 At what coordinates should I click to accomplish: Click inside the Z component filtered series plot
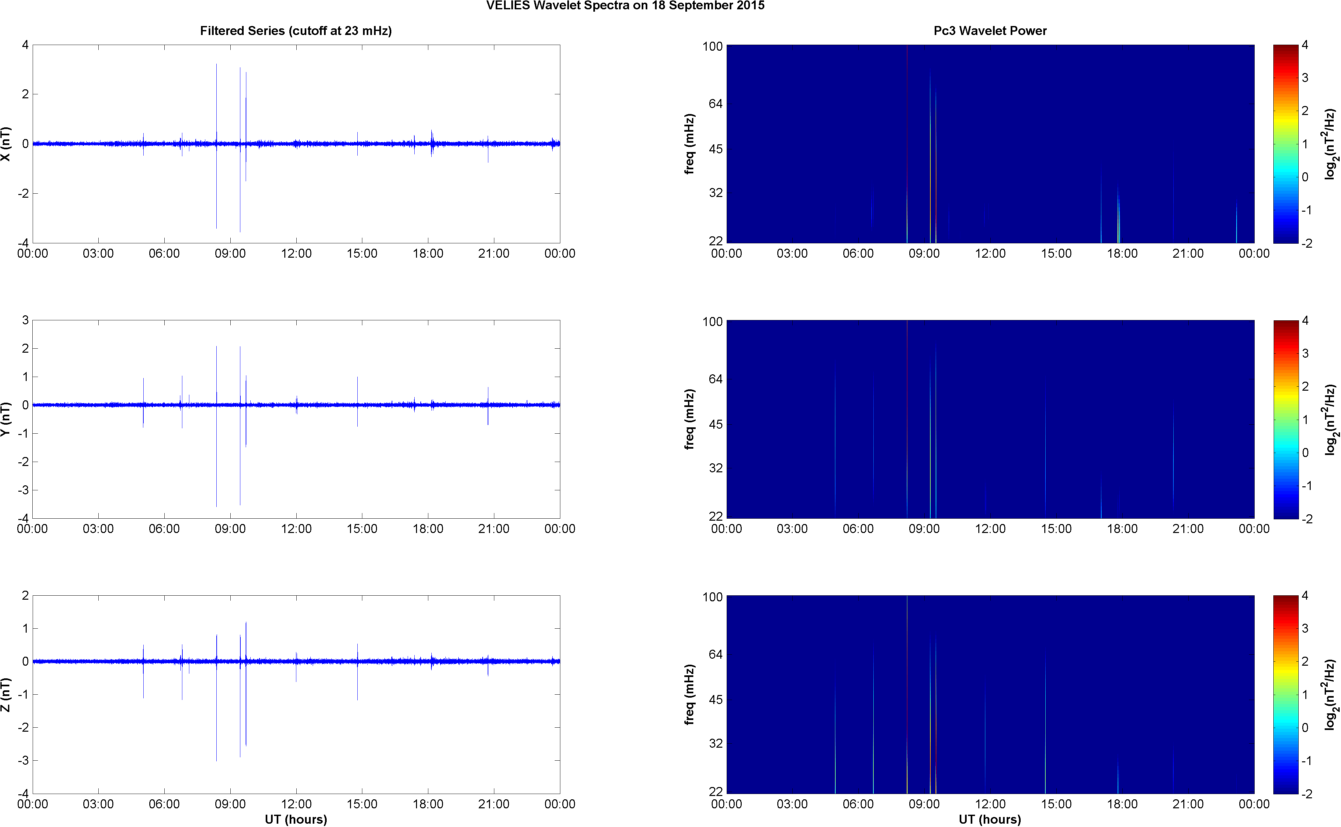[x=296, y=694]
